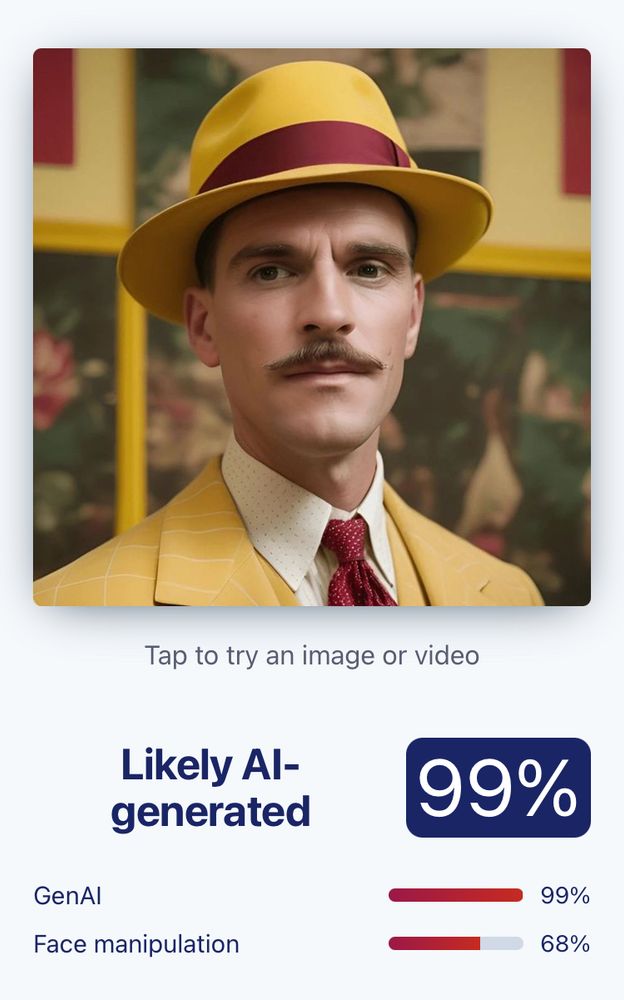
Task: Click the pink flower in the image background
Action: coord(52,378)
